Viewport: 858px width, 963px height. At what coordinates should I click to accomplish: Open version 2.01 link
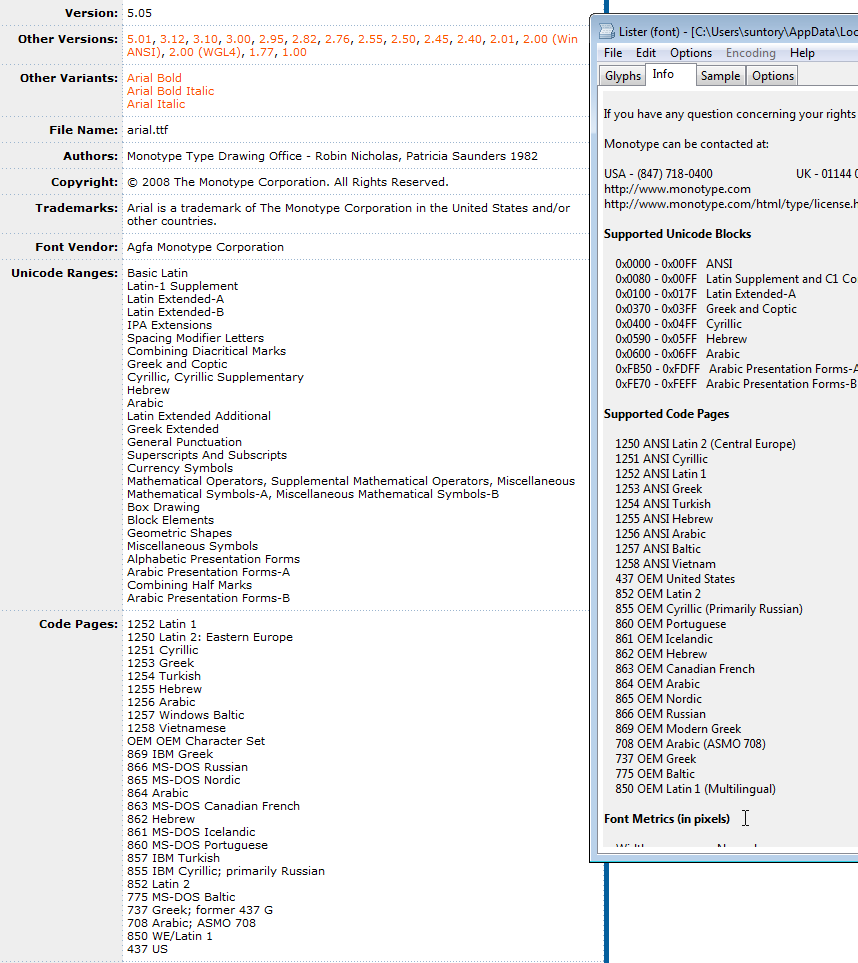pos(502,39)
